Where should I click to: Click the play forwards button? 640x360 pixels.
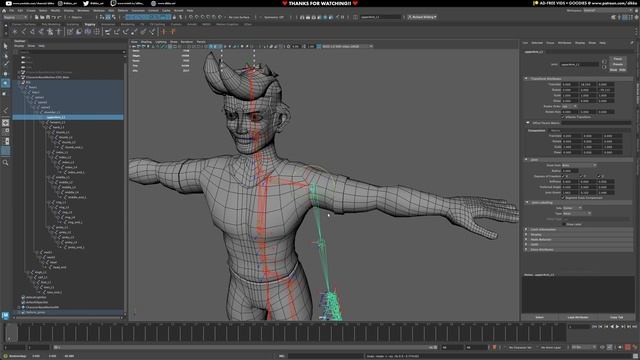click(x=618, y=327)
